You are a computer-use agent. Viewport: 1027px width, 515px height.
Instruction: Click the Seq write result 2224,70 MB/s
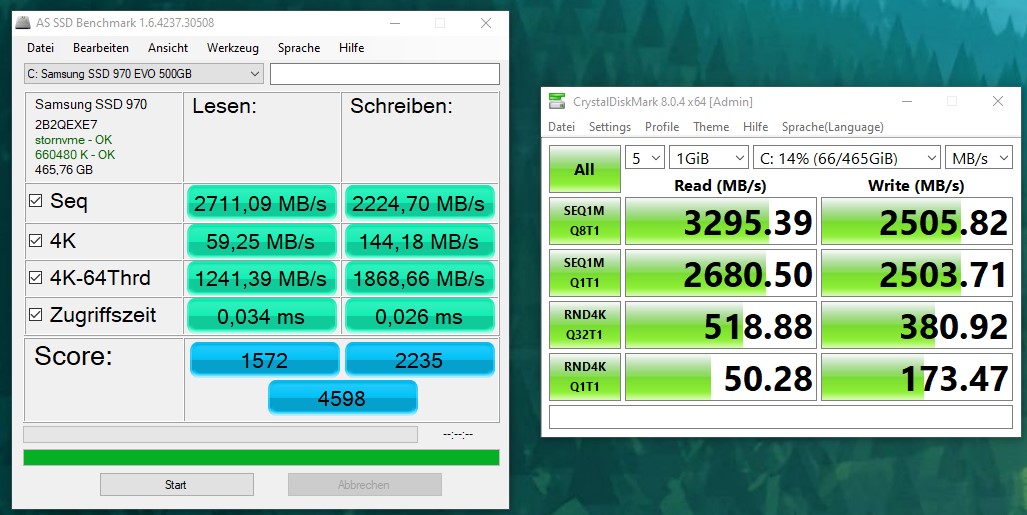click(419, 203)
